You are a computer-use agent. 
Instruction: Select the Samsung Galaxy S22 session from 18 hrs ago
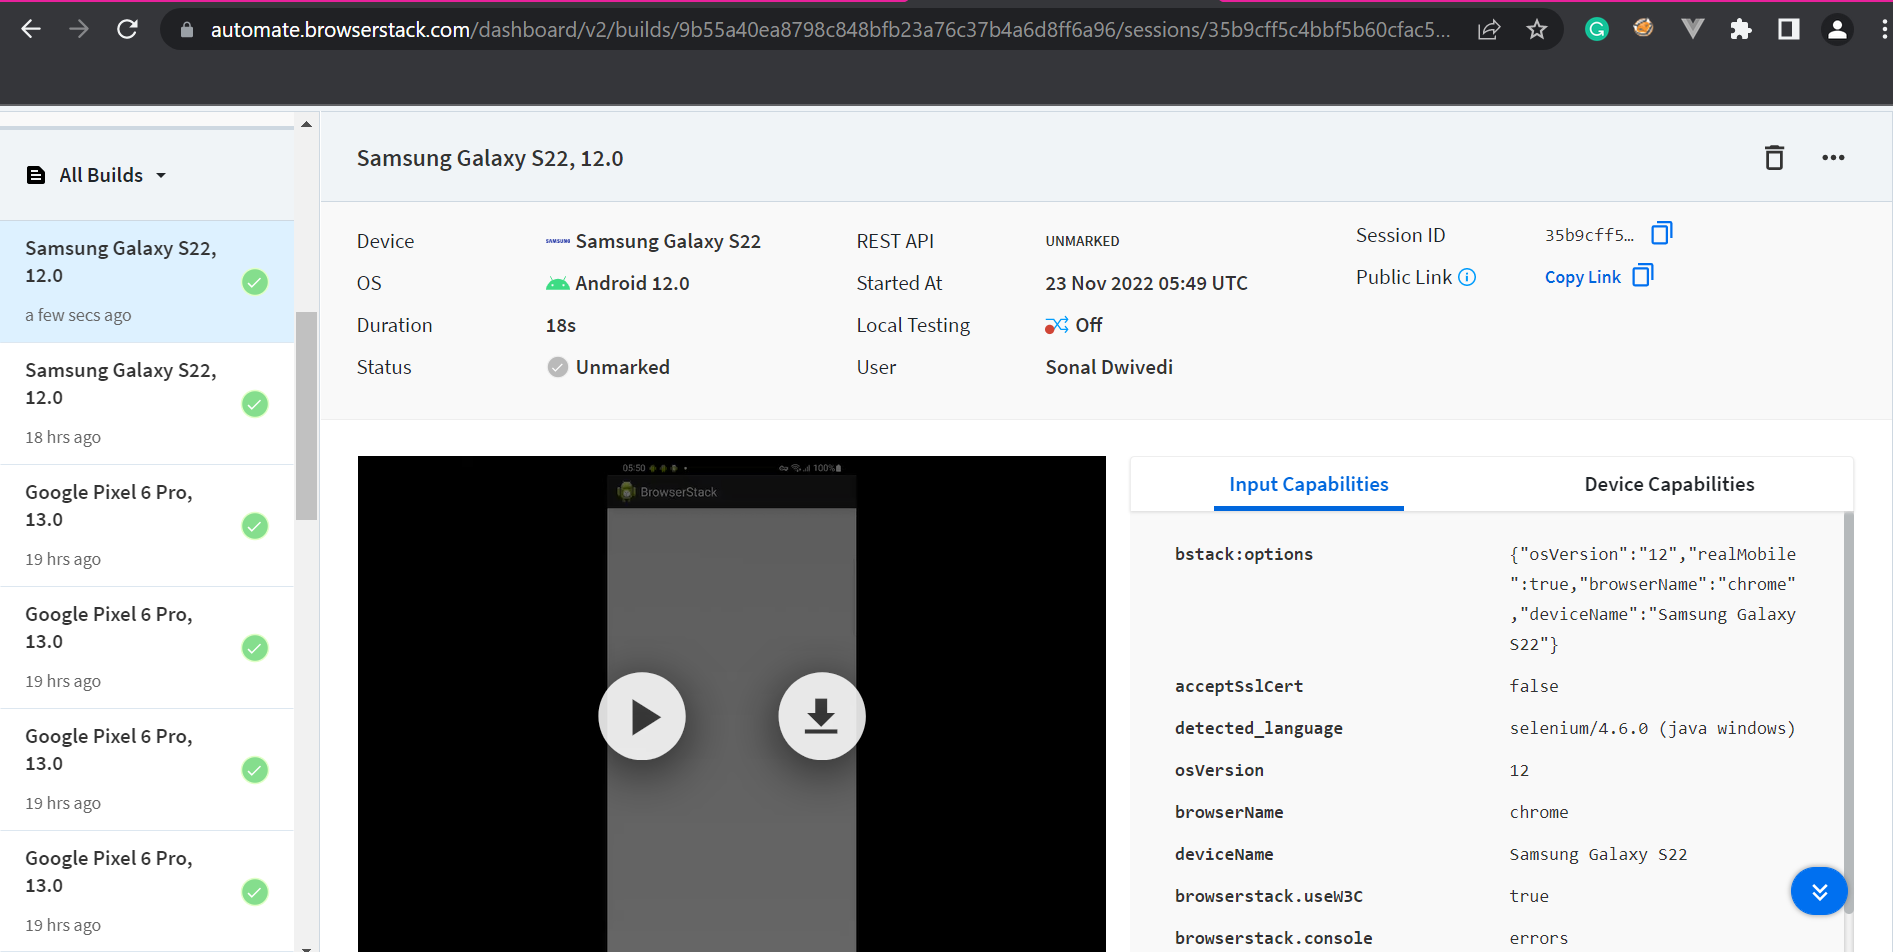click(x=147, y=403)
